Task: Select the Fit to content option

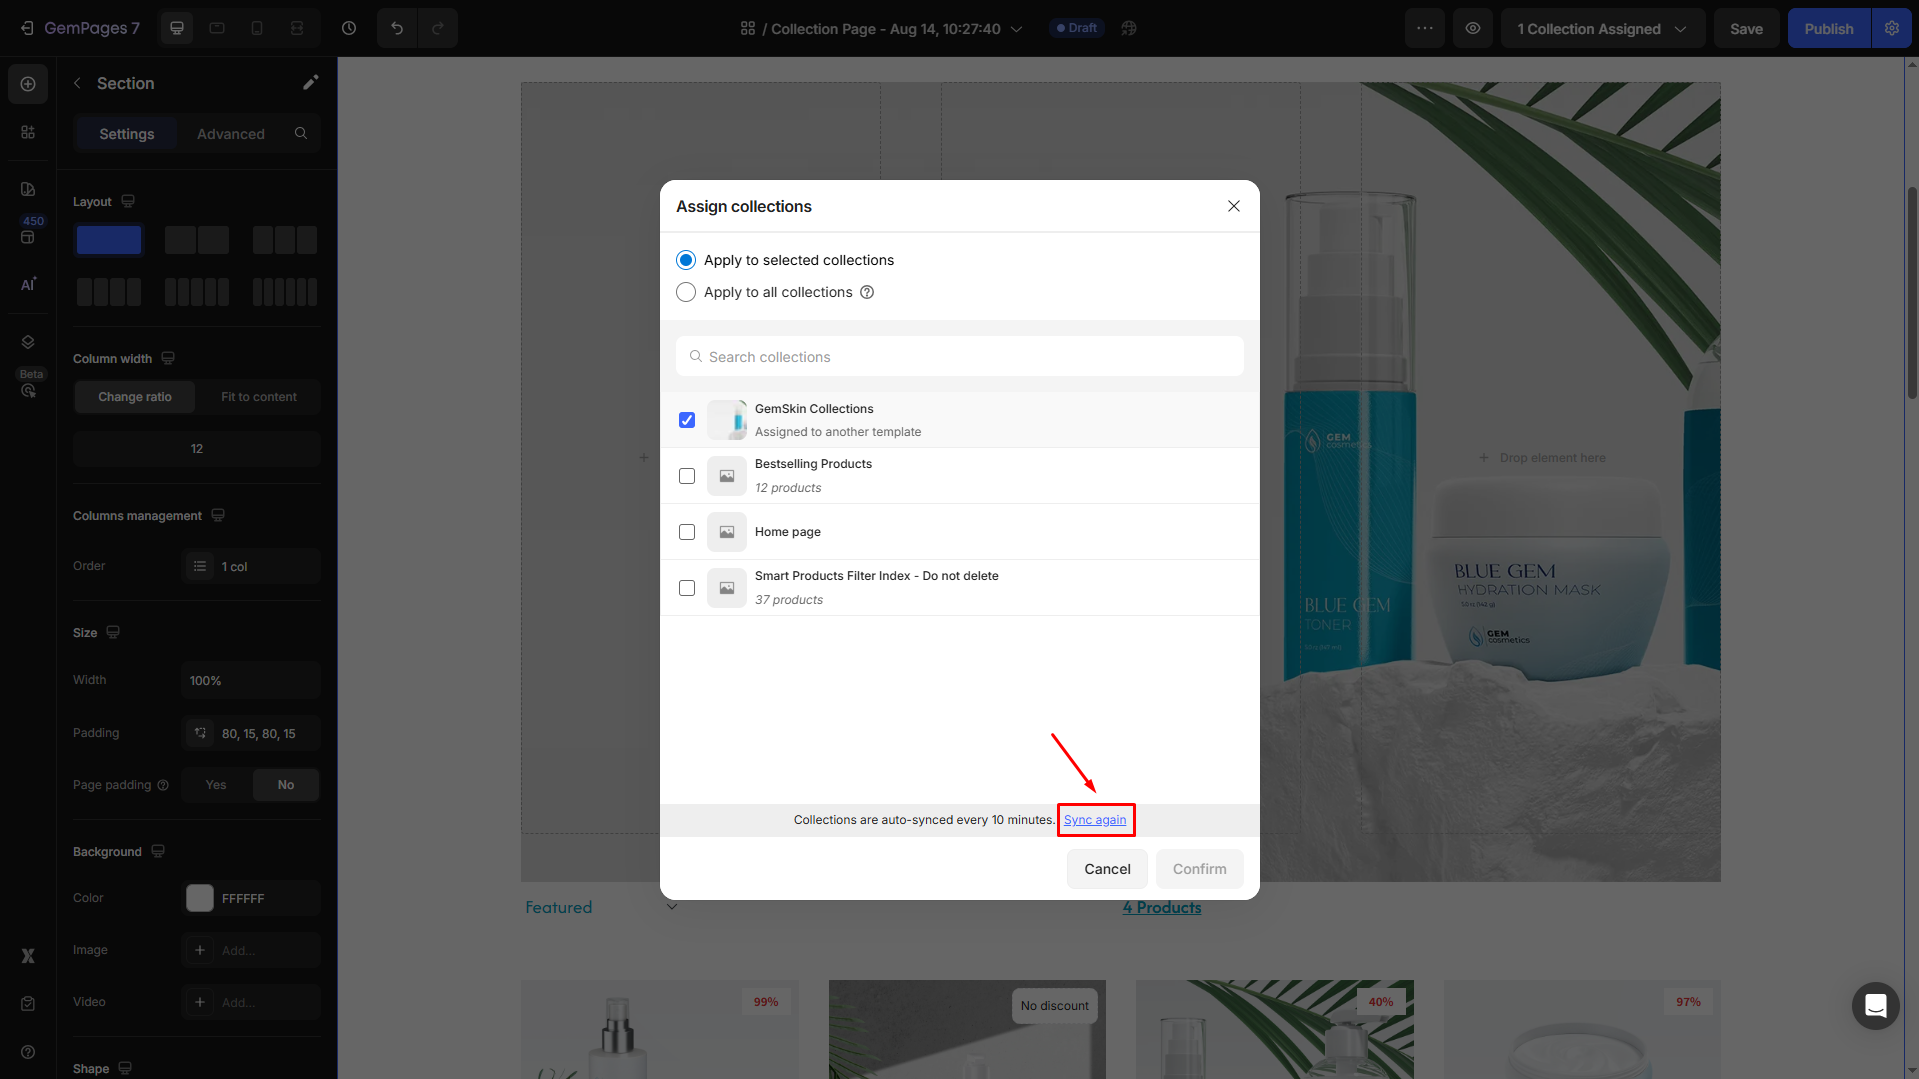Action: 258,397
